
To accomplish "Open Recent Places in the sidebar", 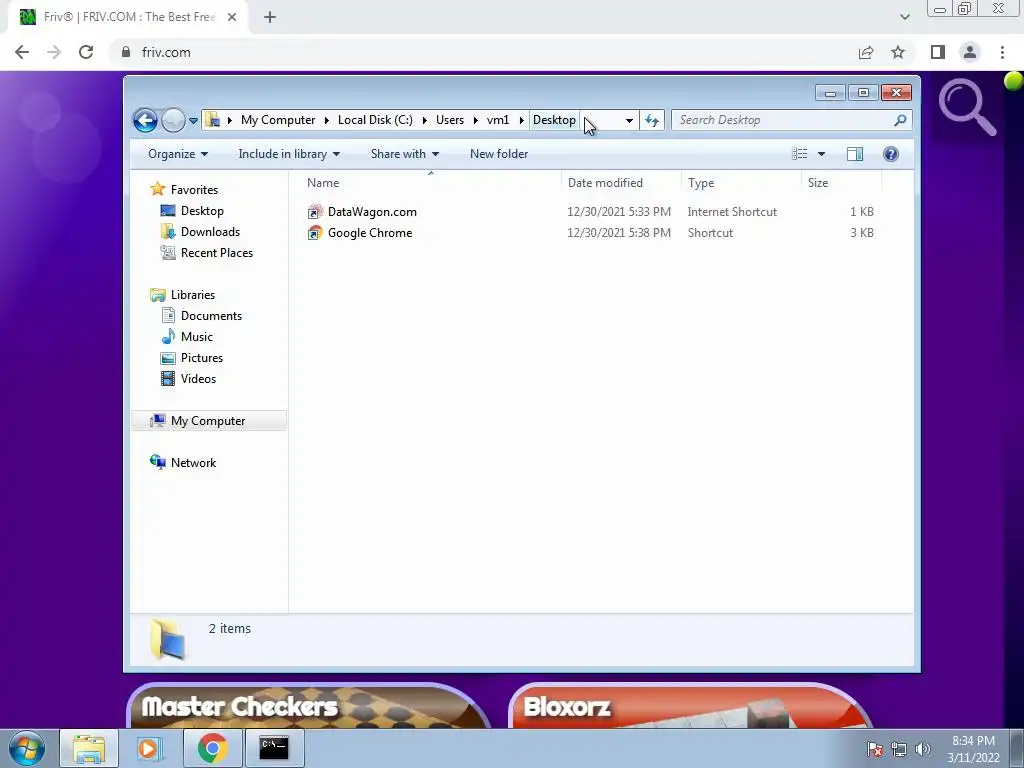I will pos(217,253).
